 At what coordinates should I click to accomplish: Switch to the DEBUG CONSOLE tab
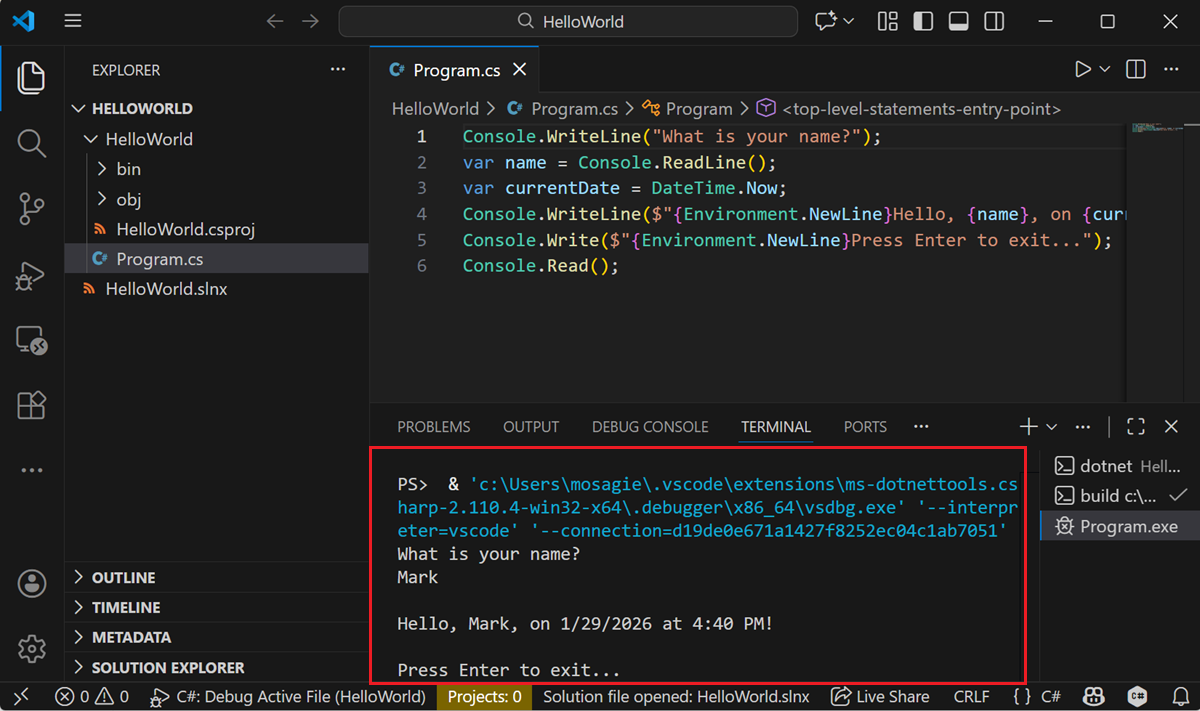pos(649,426)
